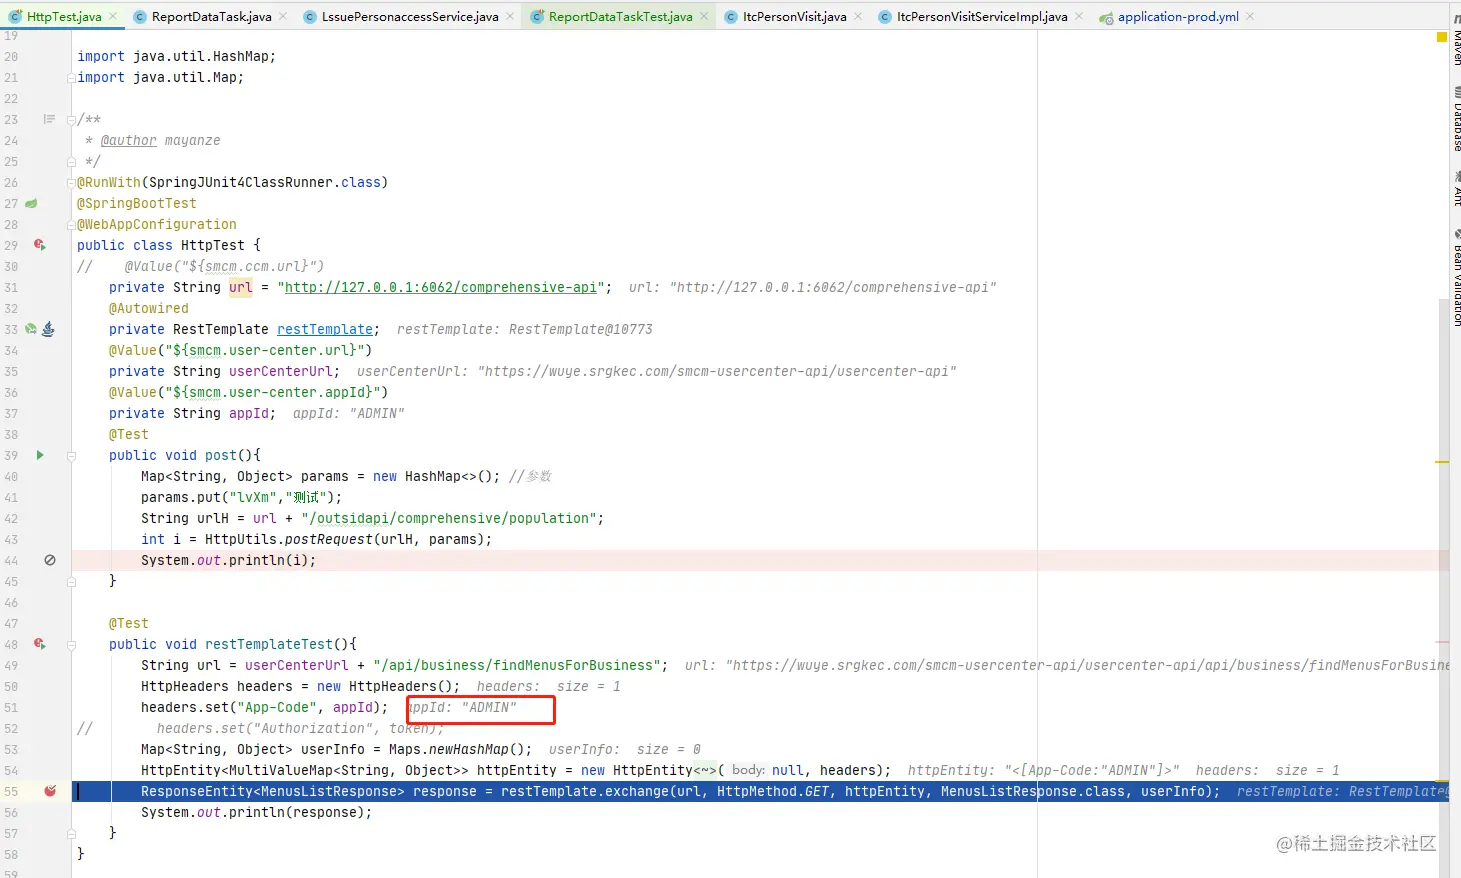This screenshot has width=1461, height=878.
Task: Close the ReportDataTask.java tab
Action: 283,16
